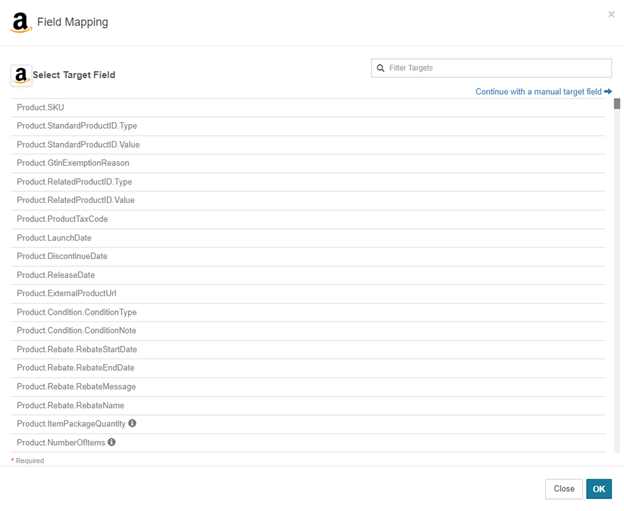The height and width of the screenshot is (511, 624).
Task: Choose Product.DiscontinueDate field
Action: 308,256
